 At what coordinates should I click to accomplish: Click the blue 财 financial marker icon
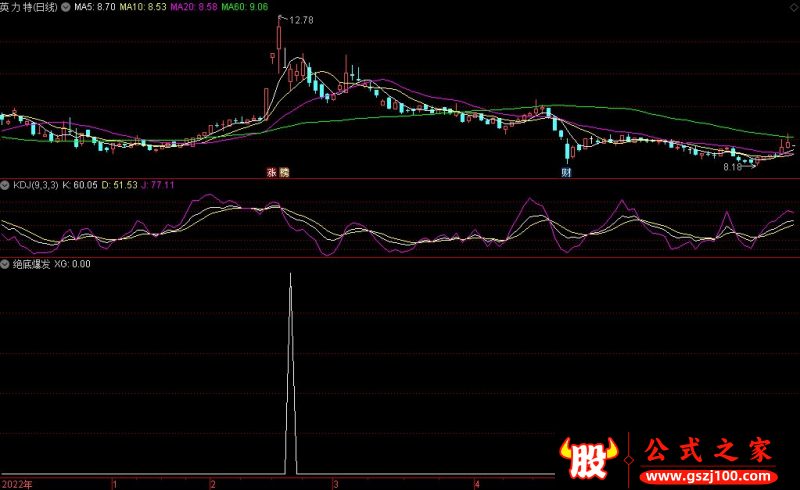[566, 172]
